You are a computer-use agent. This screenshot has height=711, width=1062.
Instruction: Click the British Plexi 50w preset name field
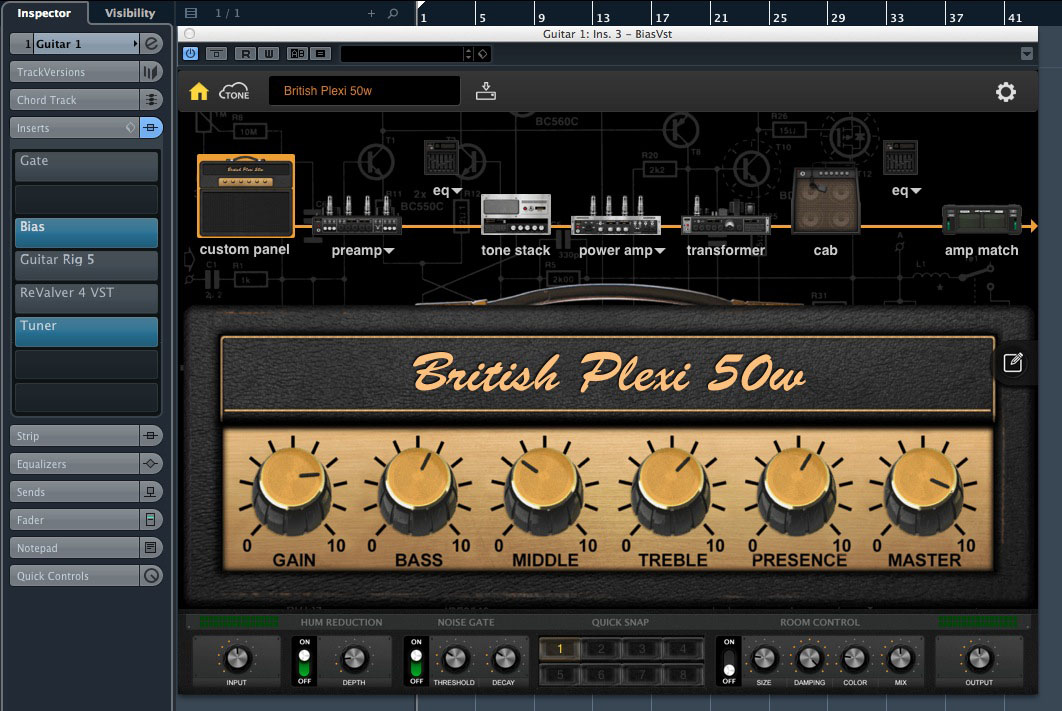click(364, 91)
